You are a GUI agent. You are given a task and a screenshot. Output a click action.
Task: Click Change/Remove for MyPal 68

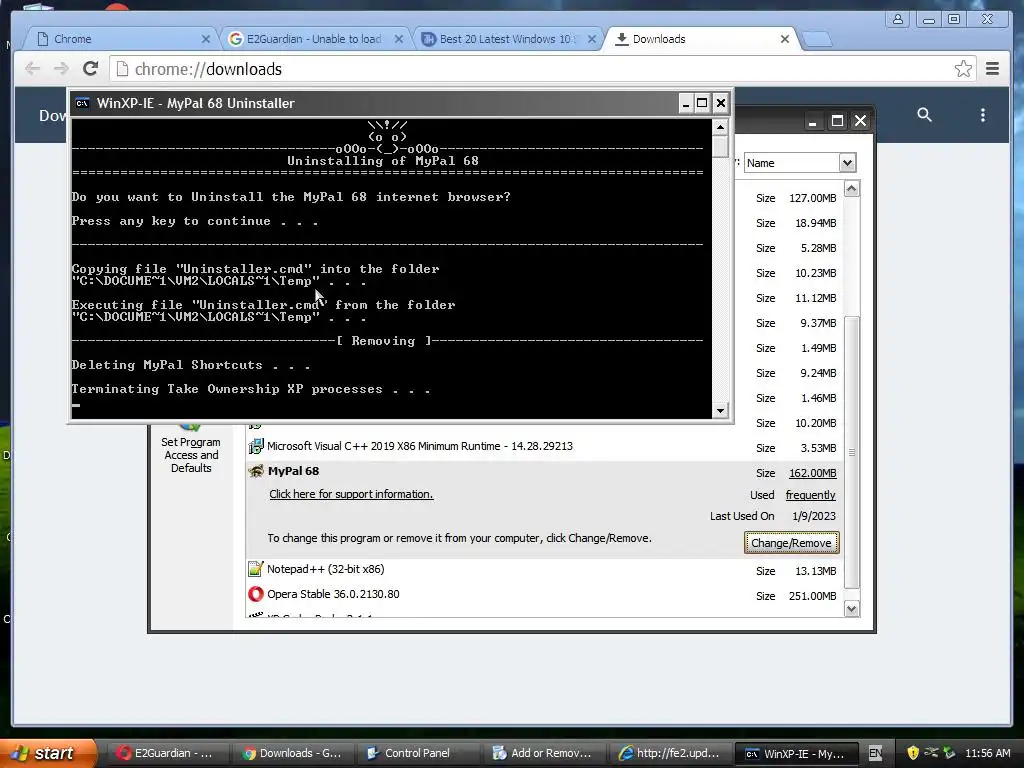pyautogui.click(x=791, y=543)
